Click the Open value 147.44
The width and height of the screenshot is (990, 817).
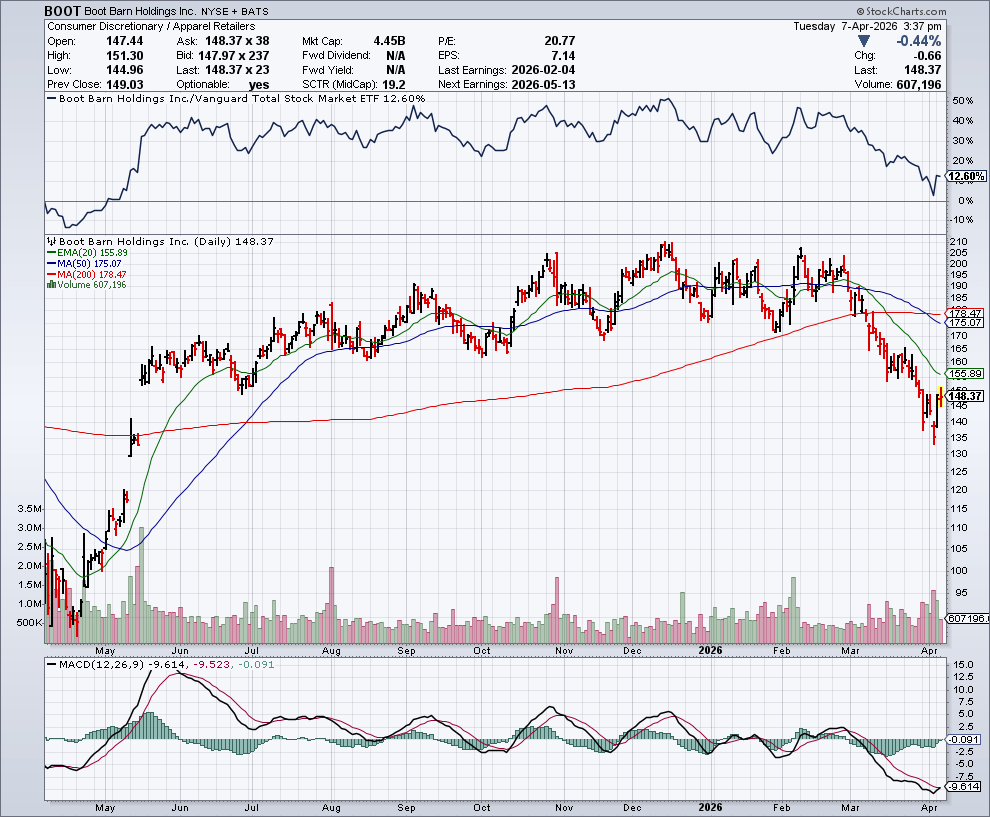click(124, 41)
